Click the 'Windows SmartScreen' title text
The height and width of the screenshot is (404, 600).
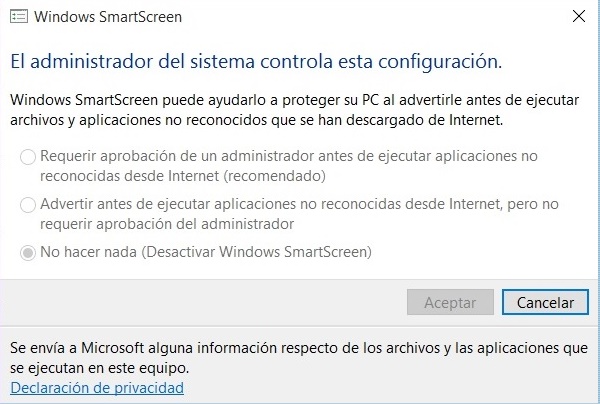coord(109,17)
